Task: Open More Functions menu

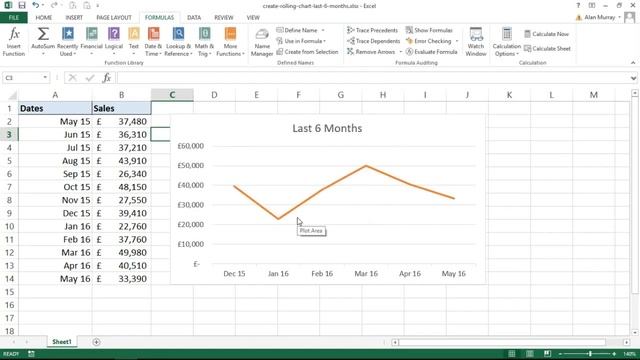Action: point(230,42)
